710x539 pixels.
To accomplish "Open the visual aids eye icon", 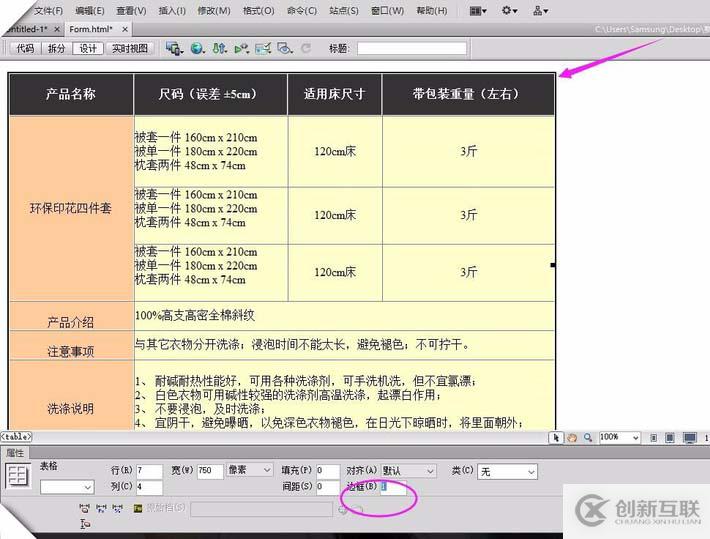I will coord(285,48).
